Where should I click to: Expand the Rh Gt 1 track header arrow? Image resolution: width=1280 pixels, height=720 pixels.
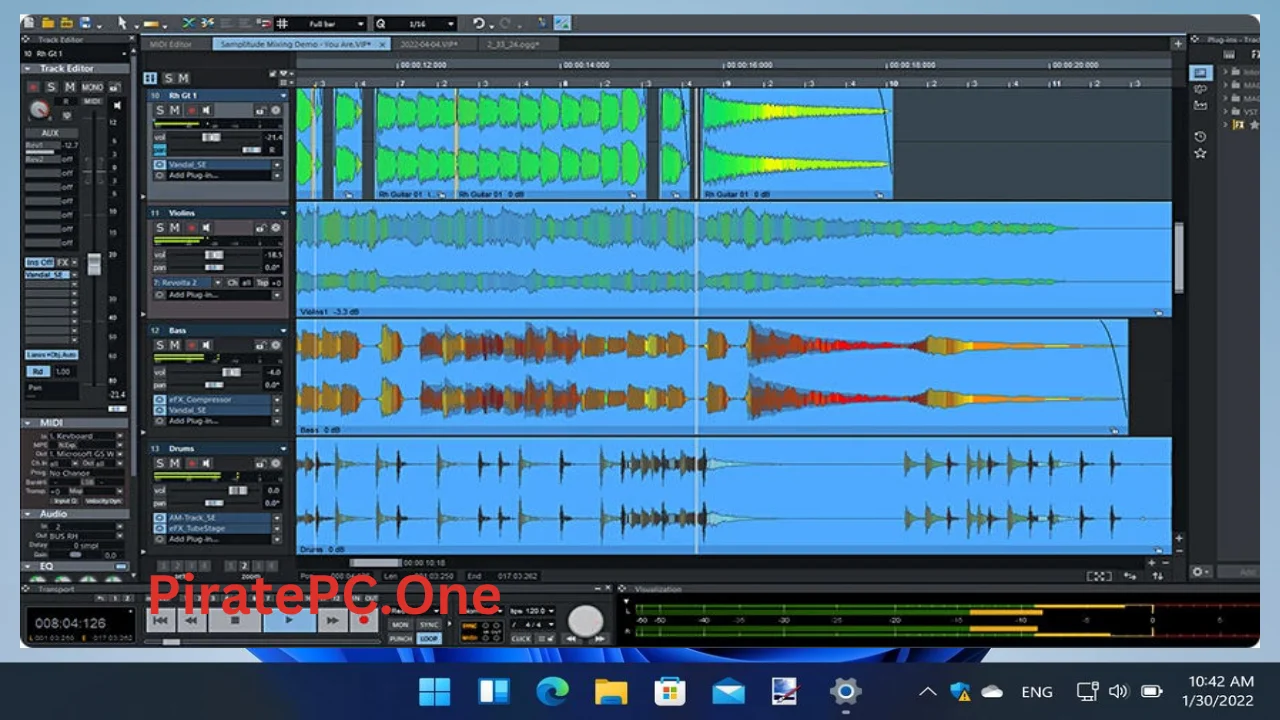[284, 96]
